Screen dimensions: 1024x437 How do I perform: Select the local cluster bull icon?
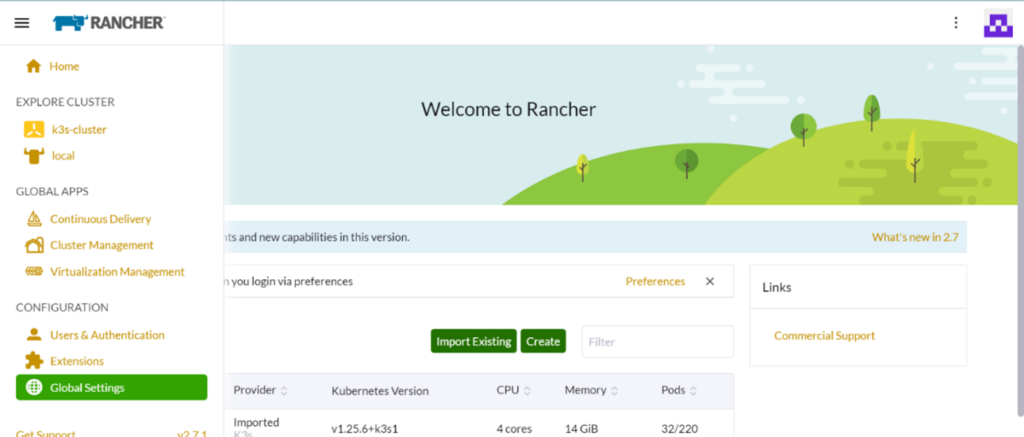click(33, 155)
